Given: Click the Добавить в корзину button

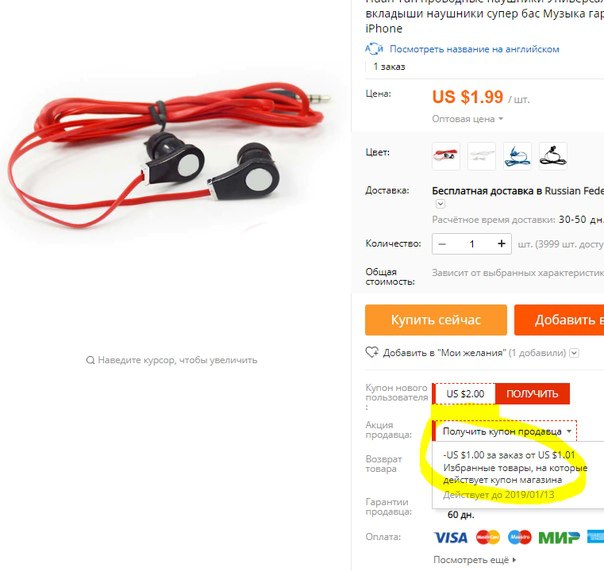Looking at the screenshot, I should click(559, 320).
